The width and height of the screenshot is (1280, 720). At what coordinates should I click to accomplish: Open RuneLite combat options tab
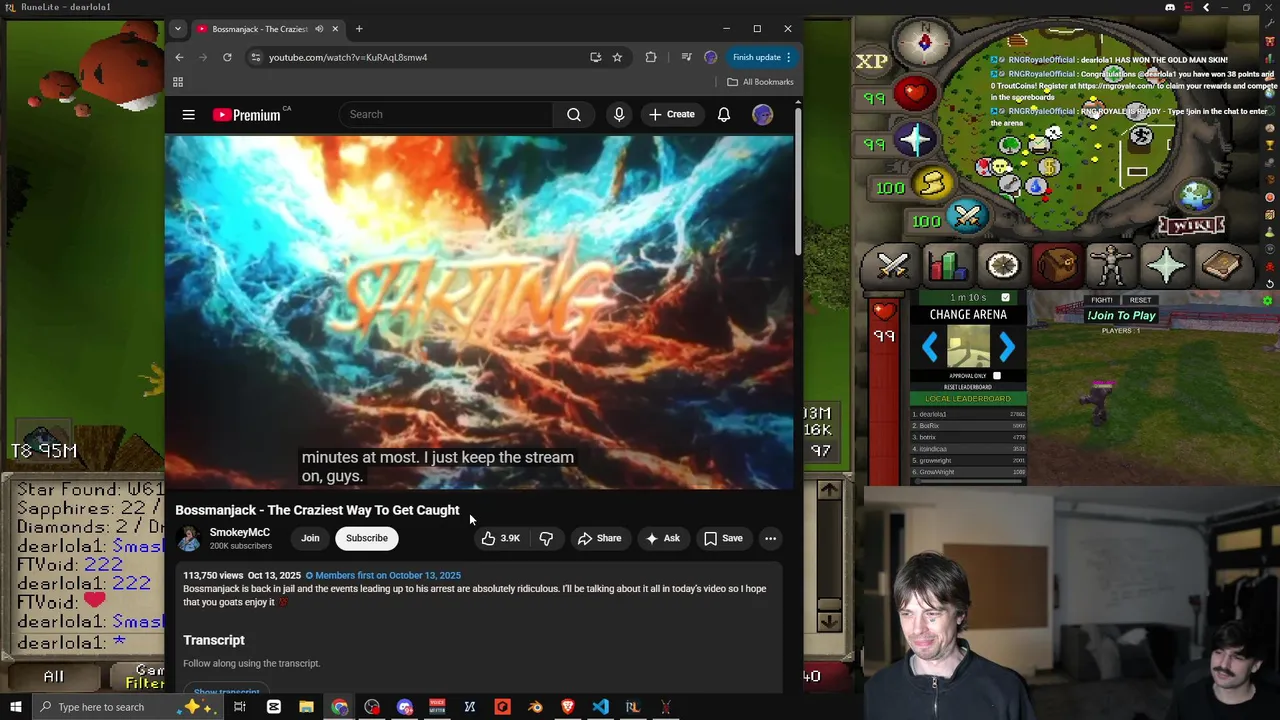tap(892, 265)
